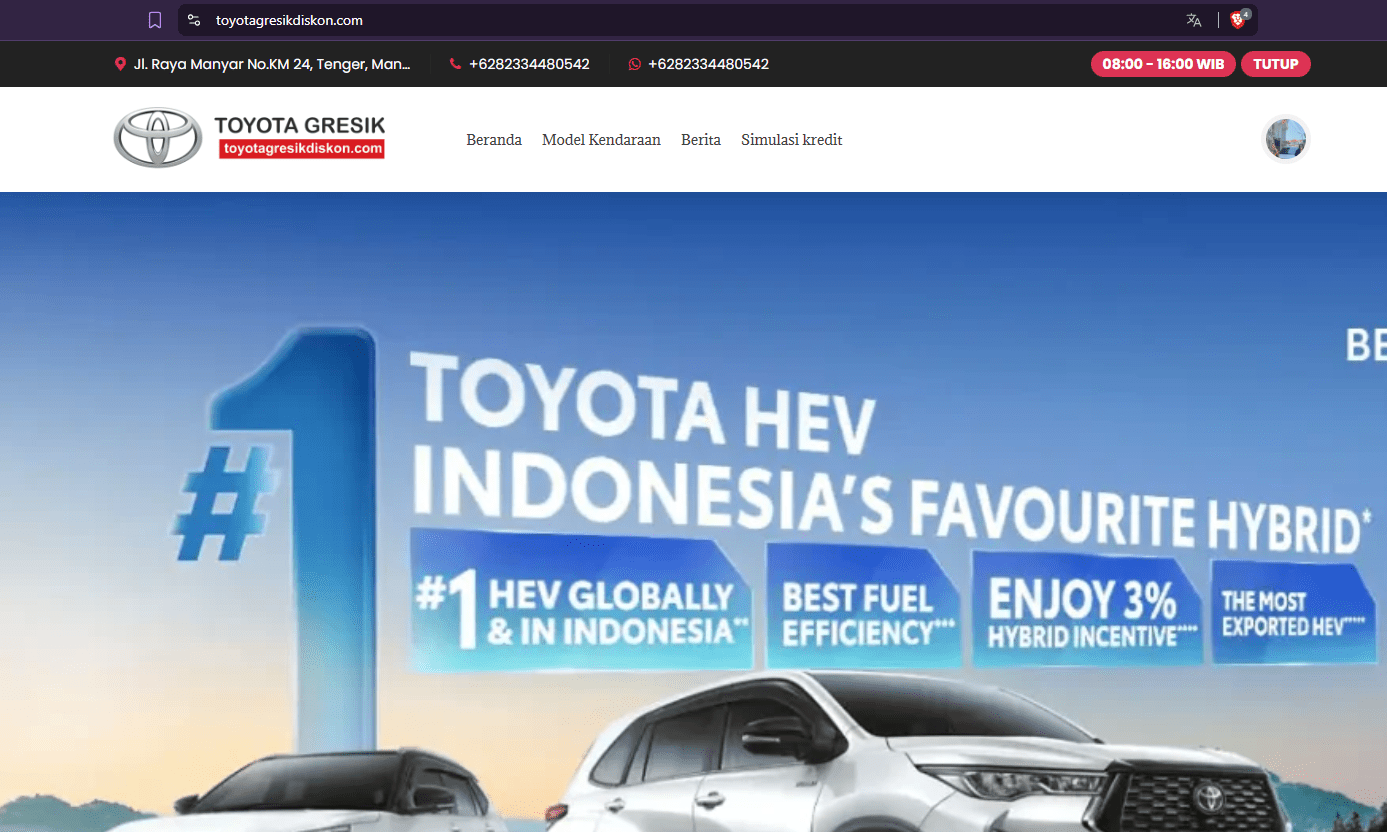
Task: Click the translate page icon
Action: pos(1193,19)
